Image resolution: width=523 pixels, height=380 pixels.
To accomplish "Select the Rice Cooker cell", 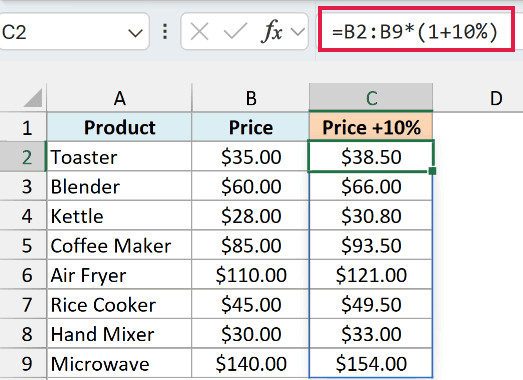I will (x=119, y=304).
